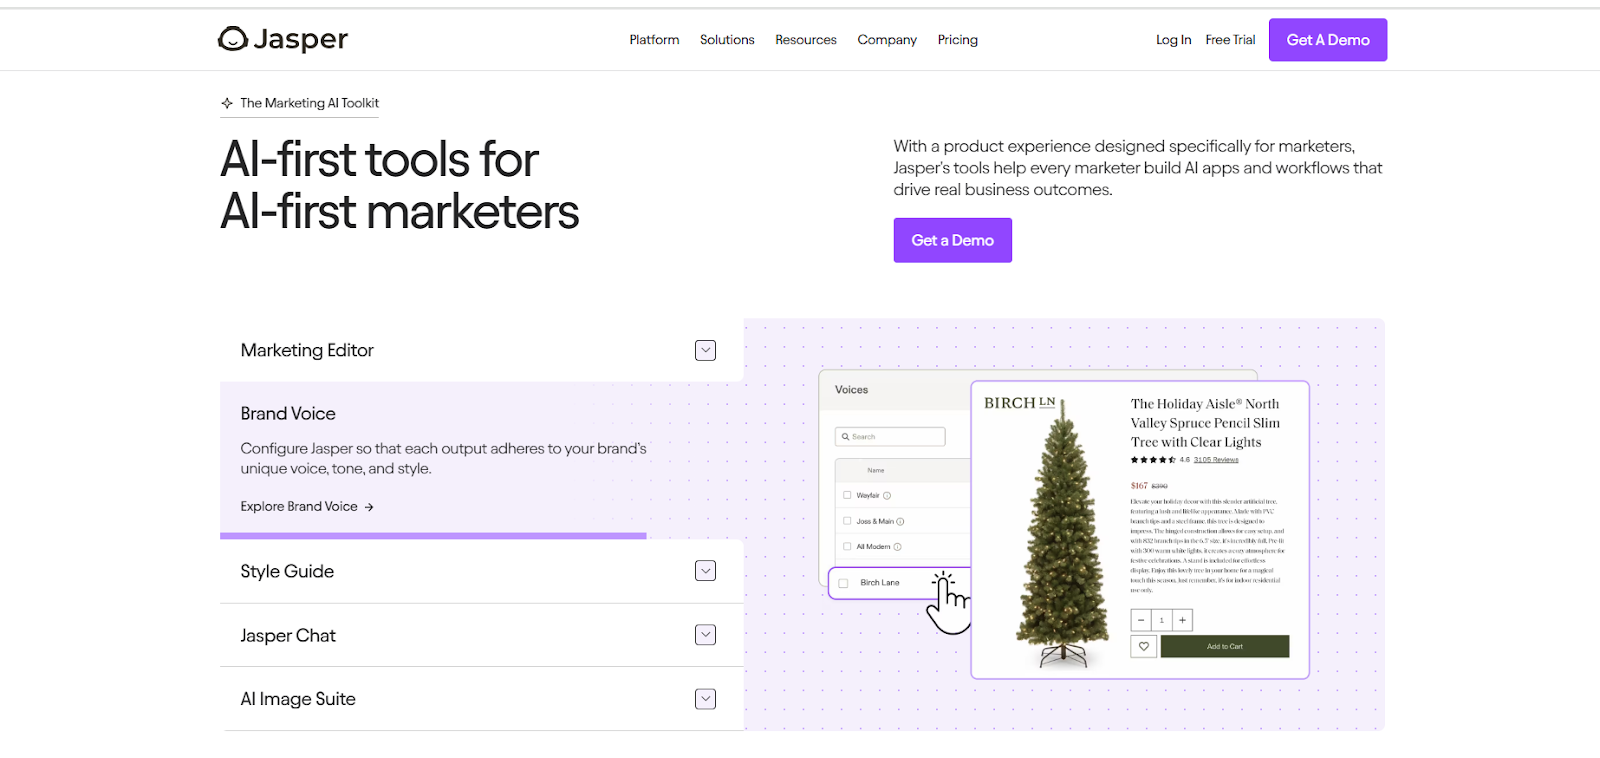Click the Jasper logo in the header
Screen dimensions: 1600x758
point(283,39)
